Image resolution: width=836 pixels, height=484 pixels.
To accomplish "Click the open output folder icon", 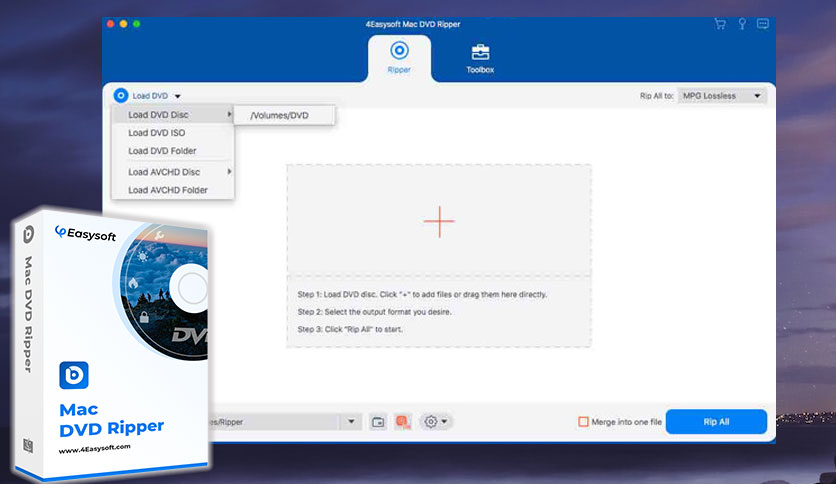I will click(x=378, y=422).
